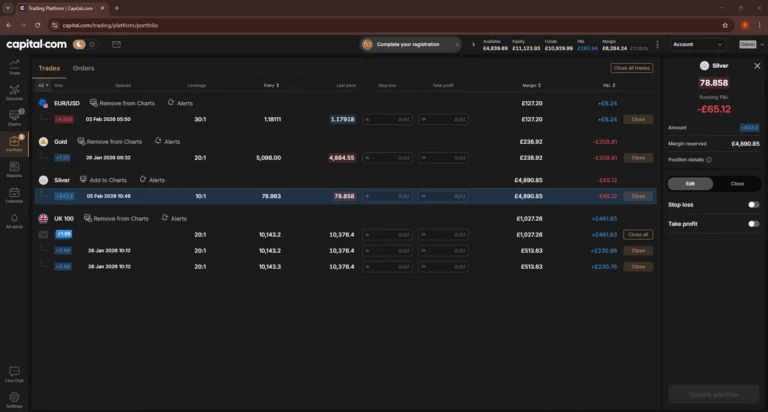
Task: Sort trades by the Entry column
Action: (271, 85)
